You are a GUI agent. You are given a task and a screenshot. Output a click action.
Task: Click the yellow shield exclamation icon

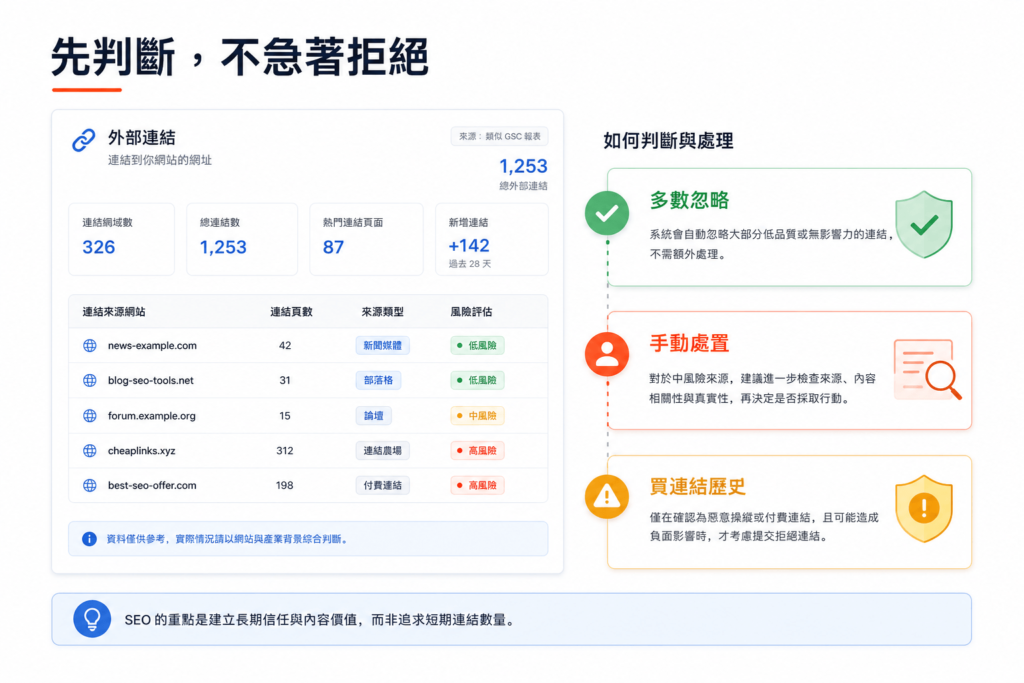pyautogui.click(x=924, y=509)
